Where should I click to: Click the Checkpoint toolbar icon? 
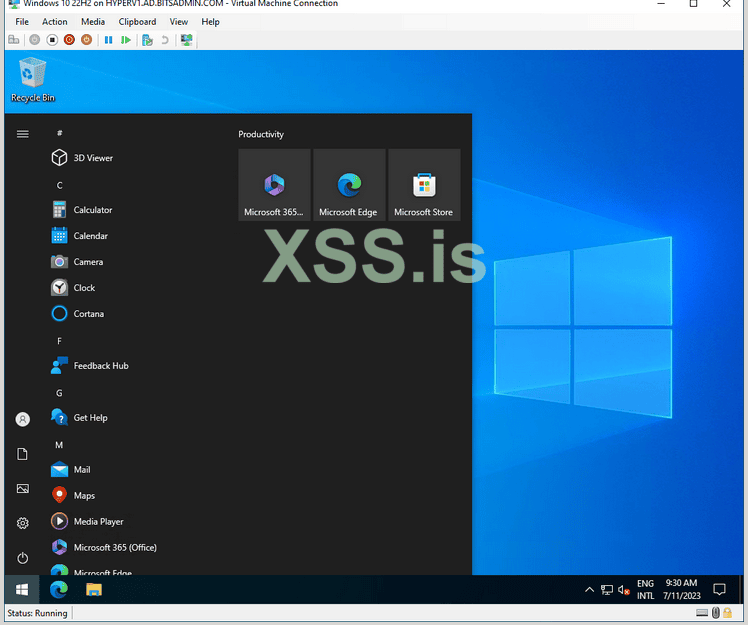(147, 40)
